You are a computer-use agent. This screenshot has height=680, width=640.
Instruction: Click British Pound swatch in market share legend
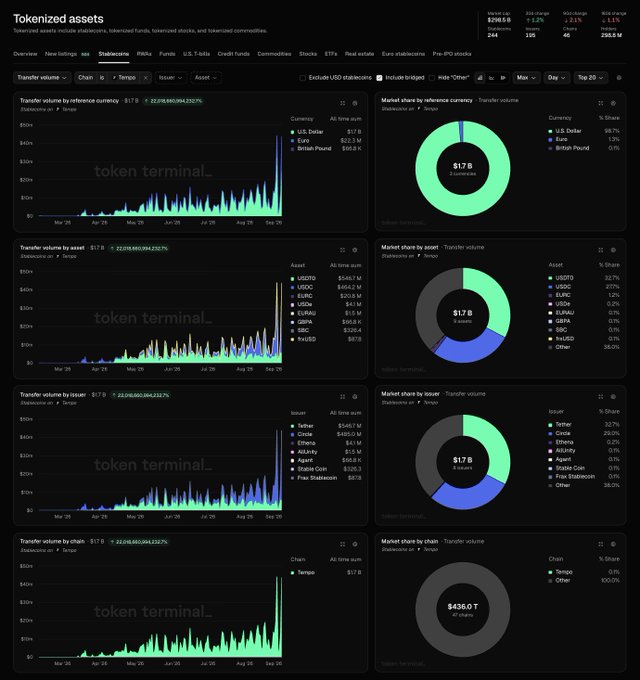pyautogui.click(x=550, y=148)
